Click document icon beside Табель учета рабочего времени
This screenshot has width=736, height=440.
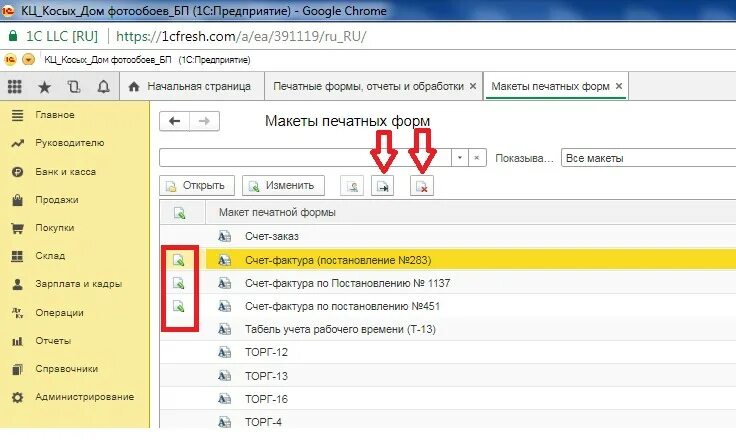click(225, 329)
